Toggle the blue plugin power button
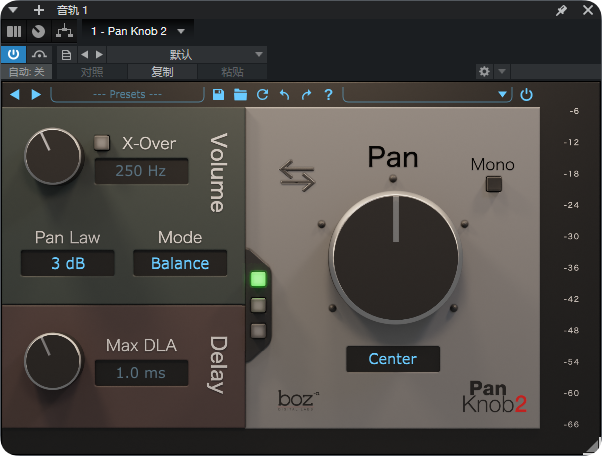602x456 pixels. [x=13, y=55]
